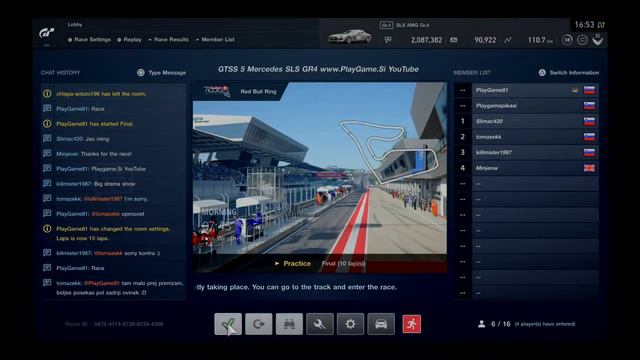Viewport: 640px width, 360px height.
Task: Open room options with the gear icon
Action: 351,324
